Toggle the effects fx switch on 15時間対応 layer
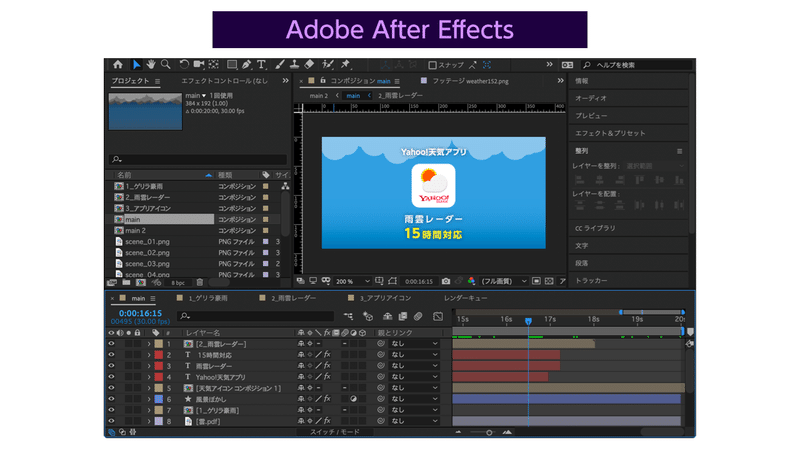The height and width of the screenshot is (450, 800). tap(327, 355)
